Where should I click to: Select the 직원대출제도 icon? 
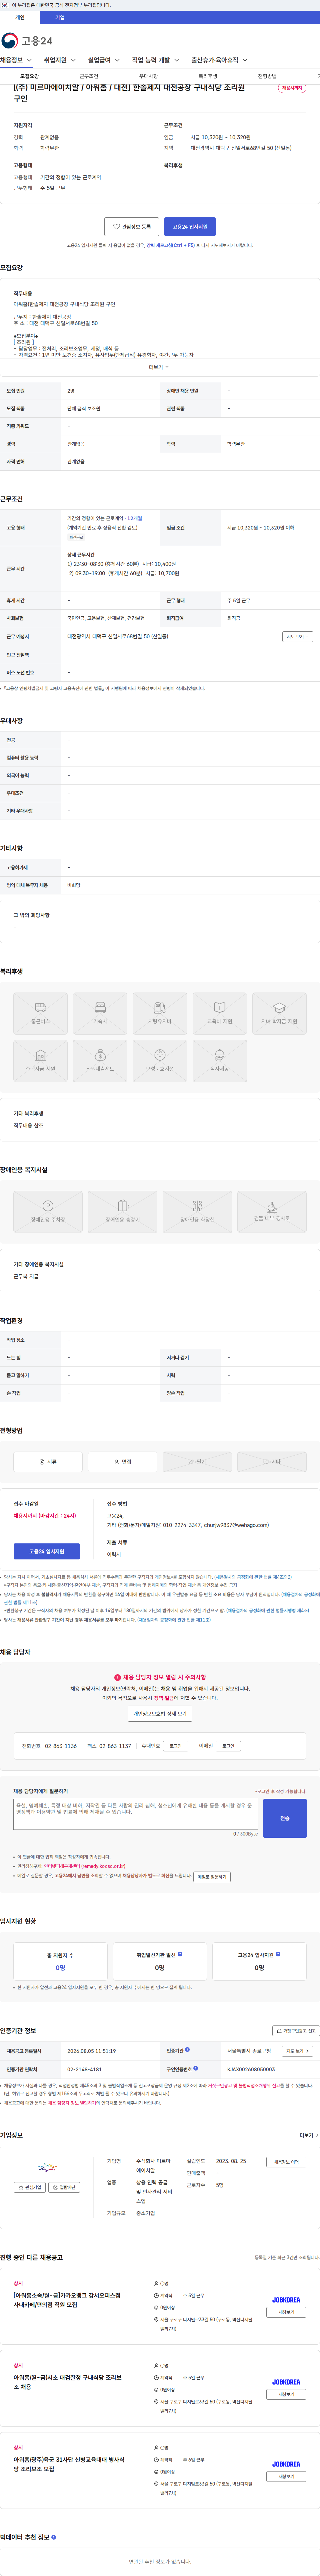100,1055
